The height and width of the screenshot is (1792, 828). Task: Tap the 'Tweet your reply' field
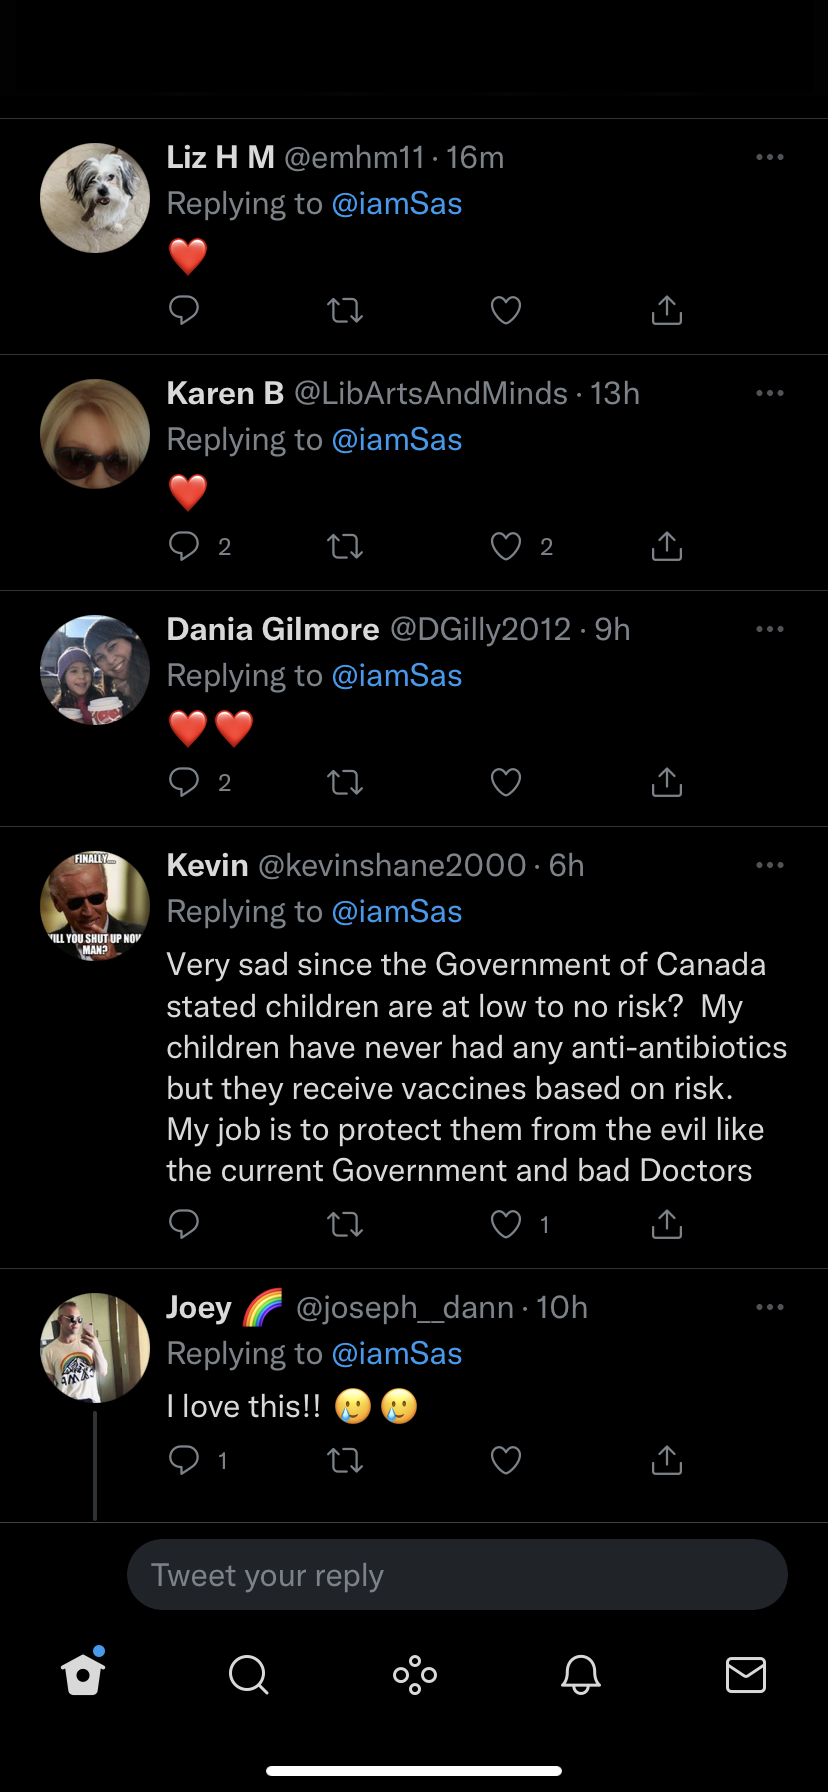pos(457,1575)
